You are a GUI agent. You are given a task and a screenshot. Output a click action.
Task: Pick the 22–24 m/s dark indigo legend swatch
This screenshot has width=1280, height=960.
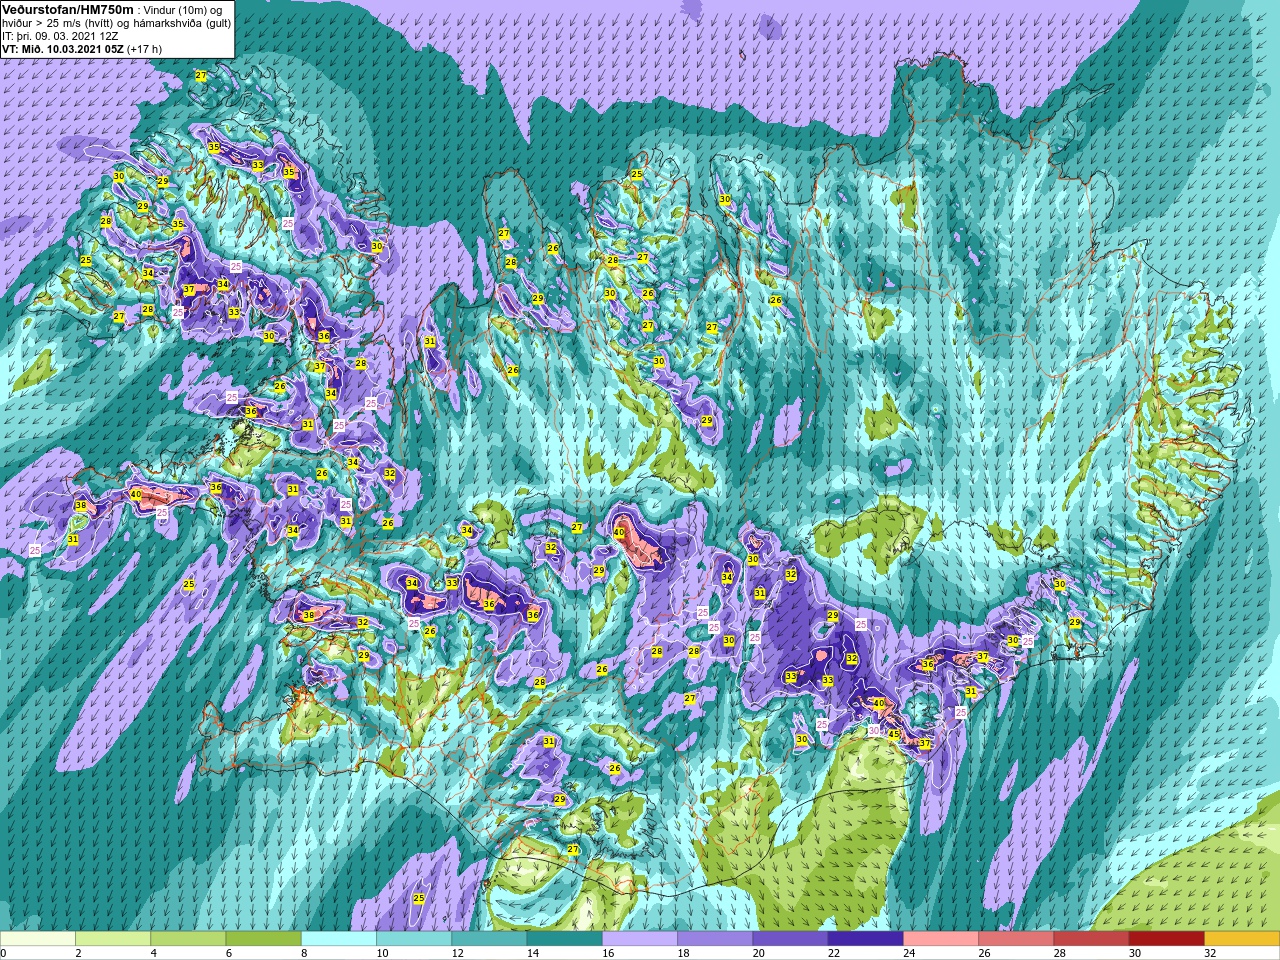point(865,938)
